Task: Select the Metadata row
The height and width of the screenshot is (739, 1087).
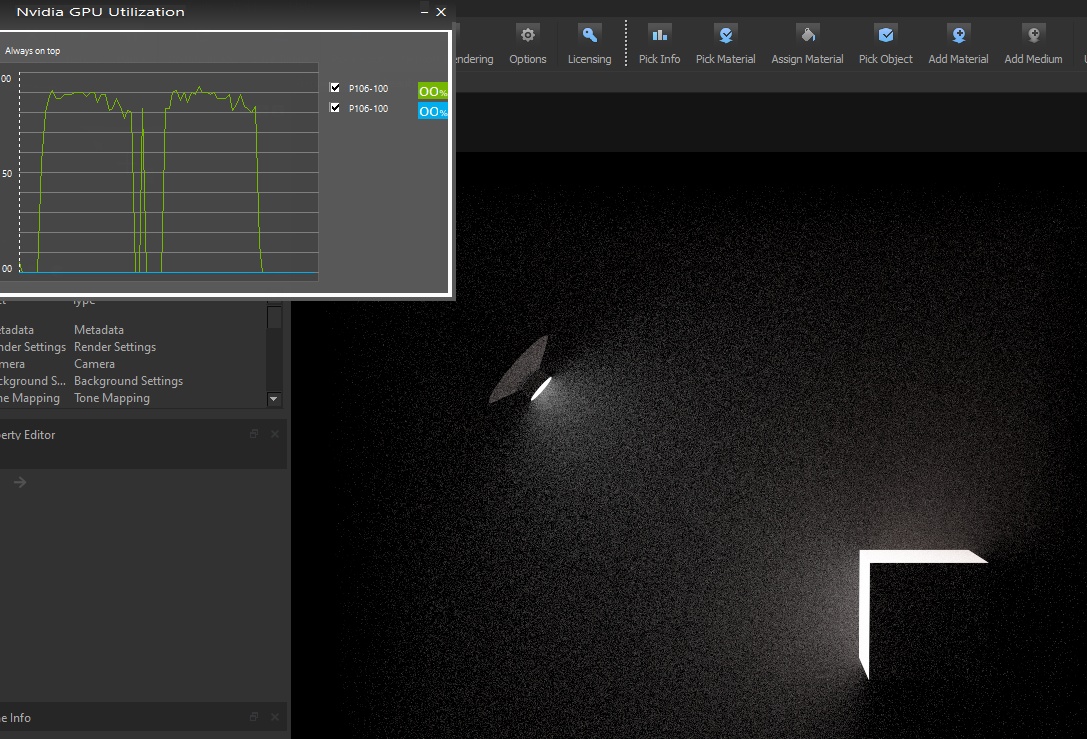Action: (132, 330)
